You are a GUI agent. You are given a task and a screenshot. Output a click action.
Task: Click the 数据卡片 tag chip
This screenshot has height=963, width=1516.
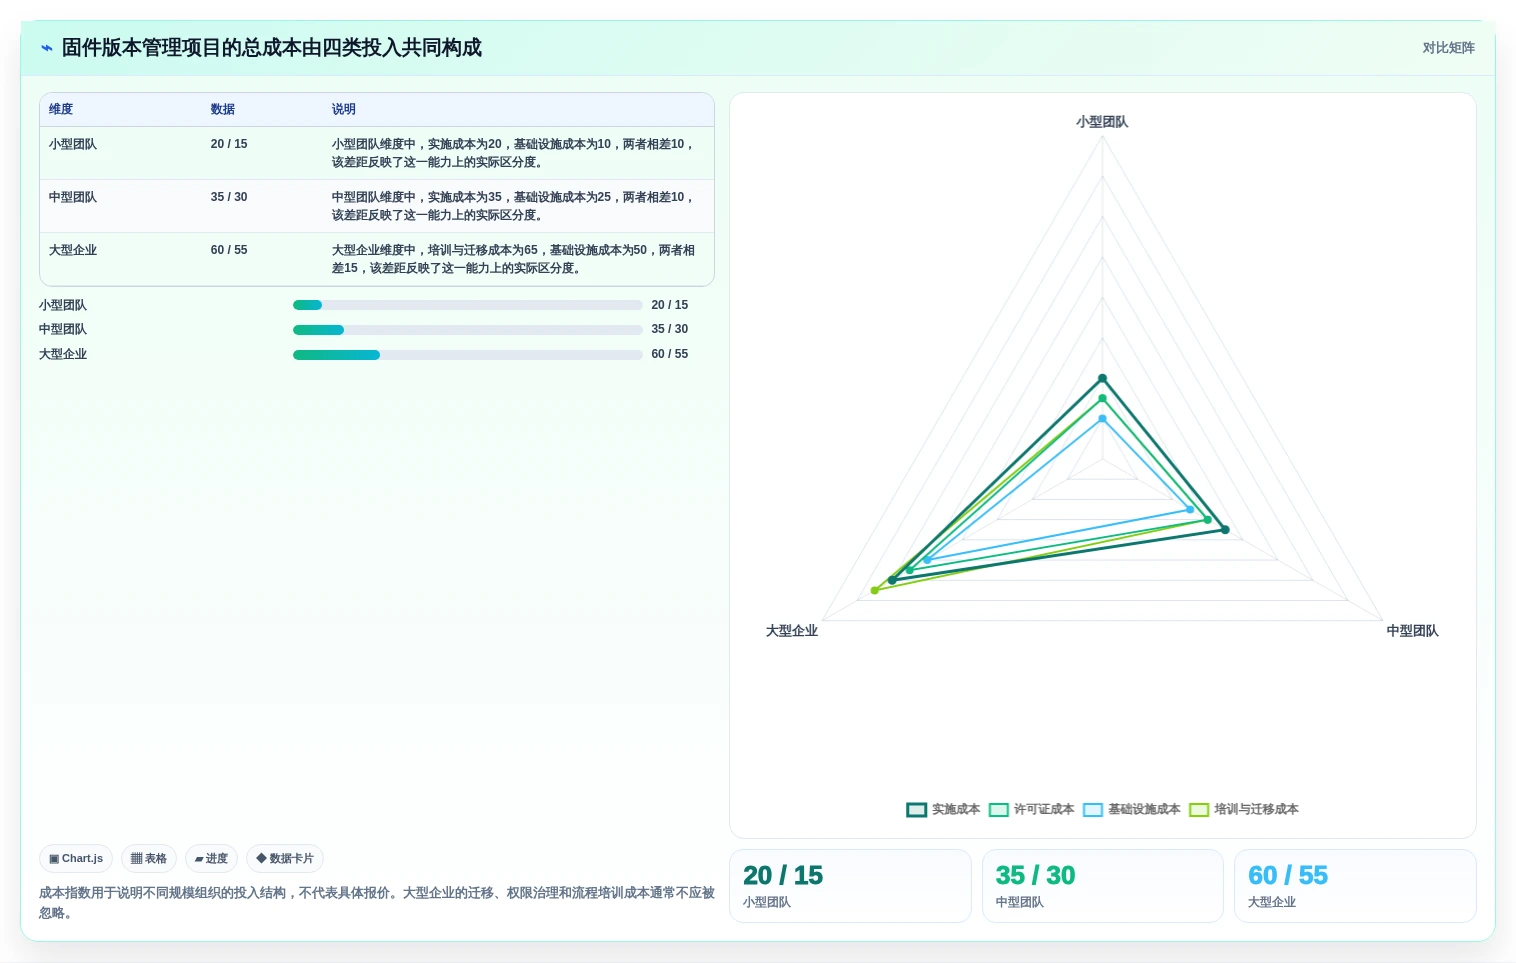tap(285, 859)
